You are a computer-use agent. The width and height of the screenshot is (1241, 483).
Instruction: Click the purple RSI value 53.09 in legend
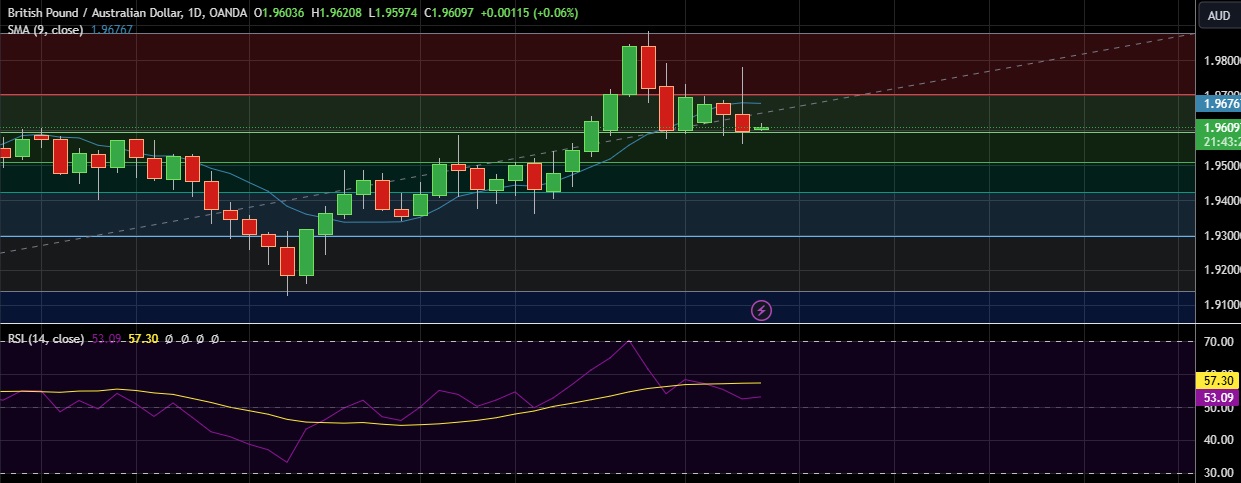[106, 339]
